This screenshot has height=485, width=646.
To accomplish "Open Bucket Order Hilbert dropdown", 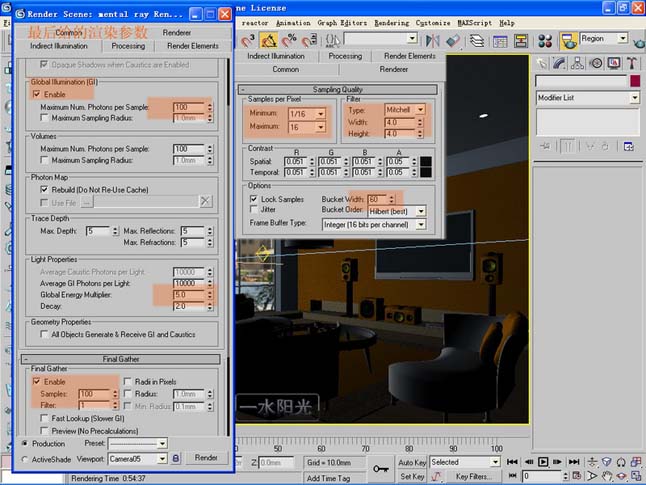I will point(421,211).
